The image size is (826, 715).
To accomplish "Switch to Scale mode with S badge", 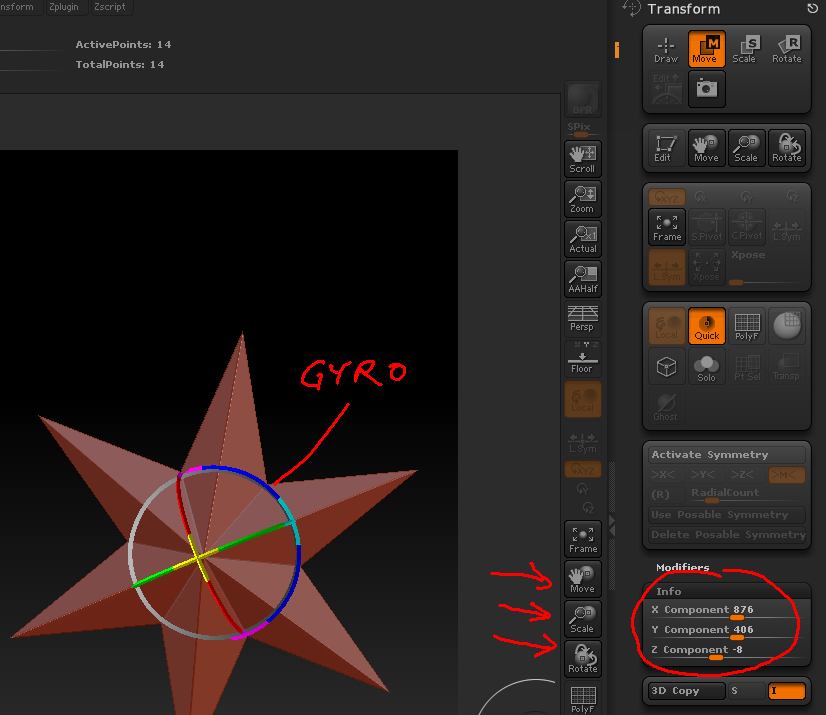I will tap(746, 49).
